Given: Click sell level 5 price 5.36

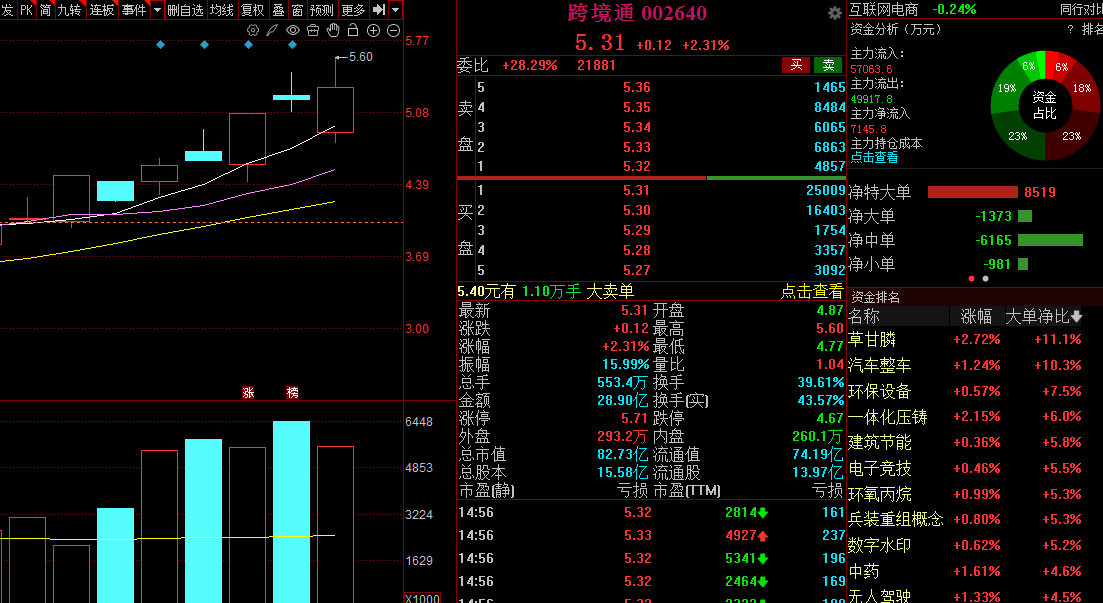Looking at the screenshot, I should [637, 88].
